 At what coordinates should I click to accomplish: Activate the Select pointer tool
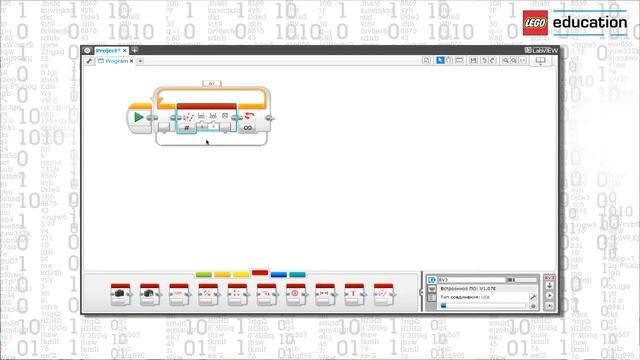(x=440, y=60)
